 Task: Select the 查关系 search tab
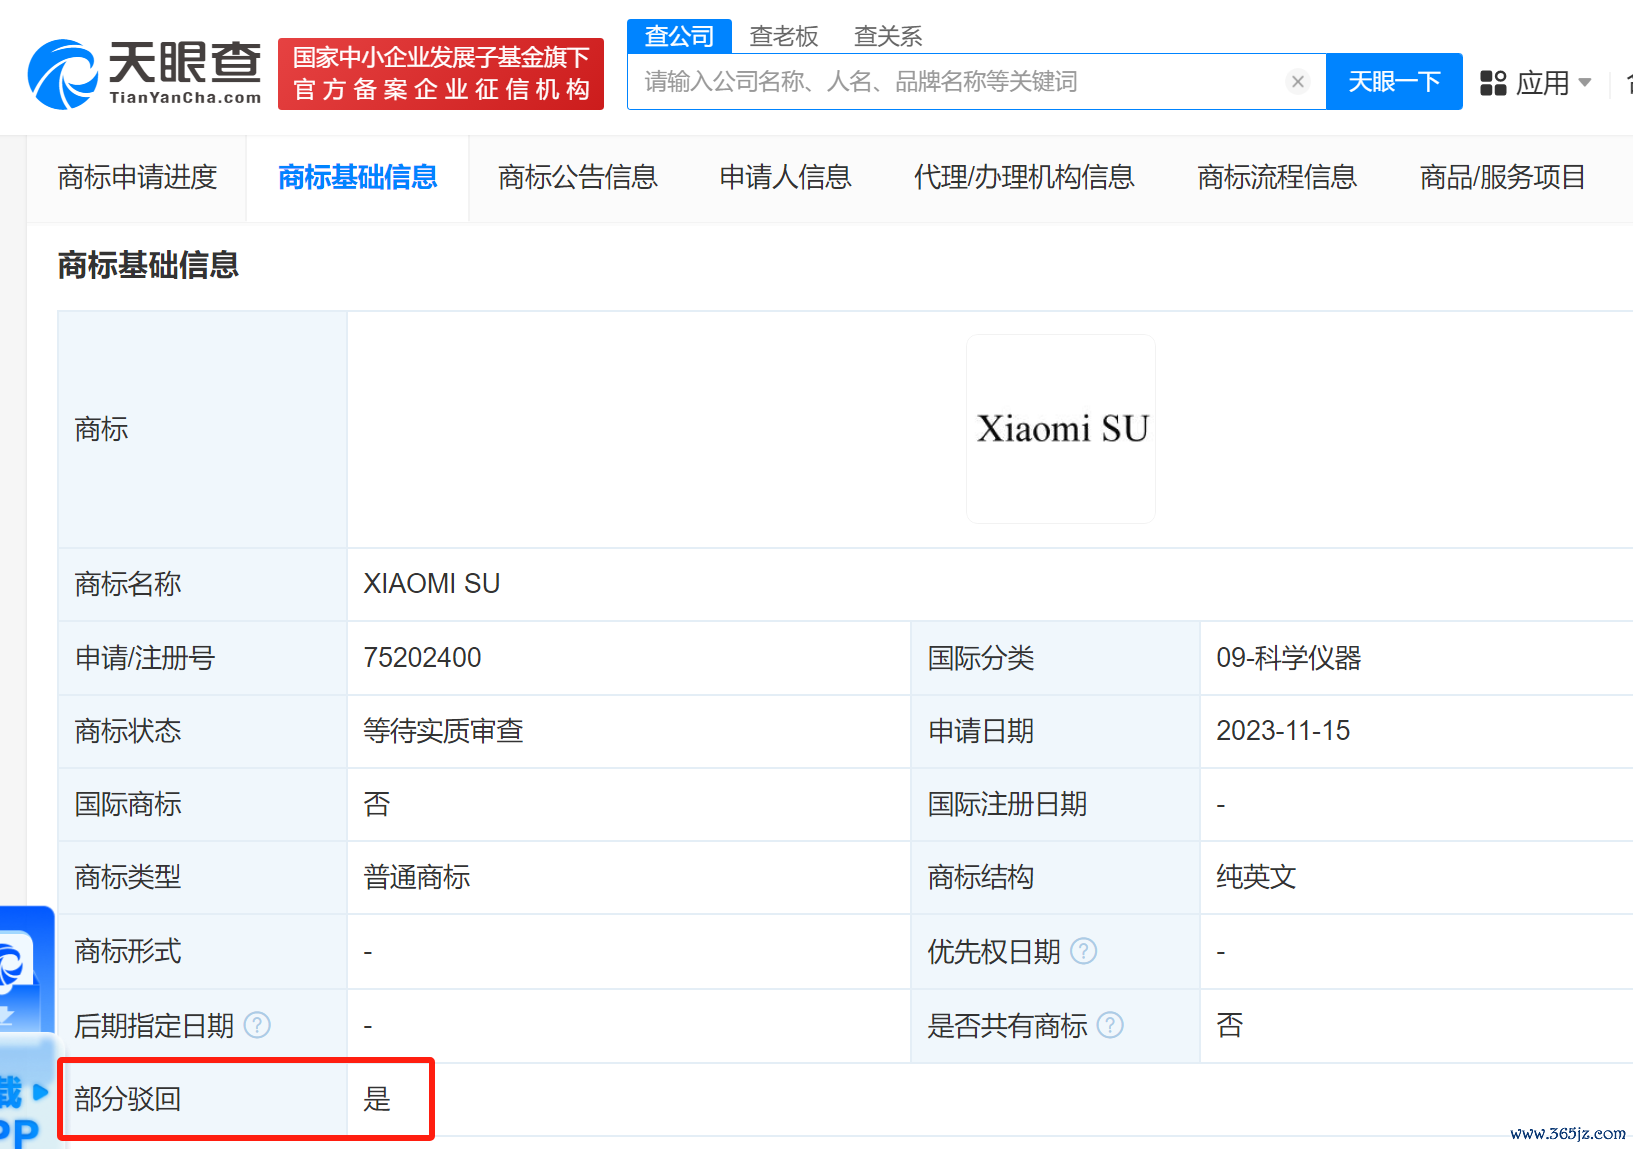887,36
